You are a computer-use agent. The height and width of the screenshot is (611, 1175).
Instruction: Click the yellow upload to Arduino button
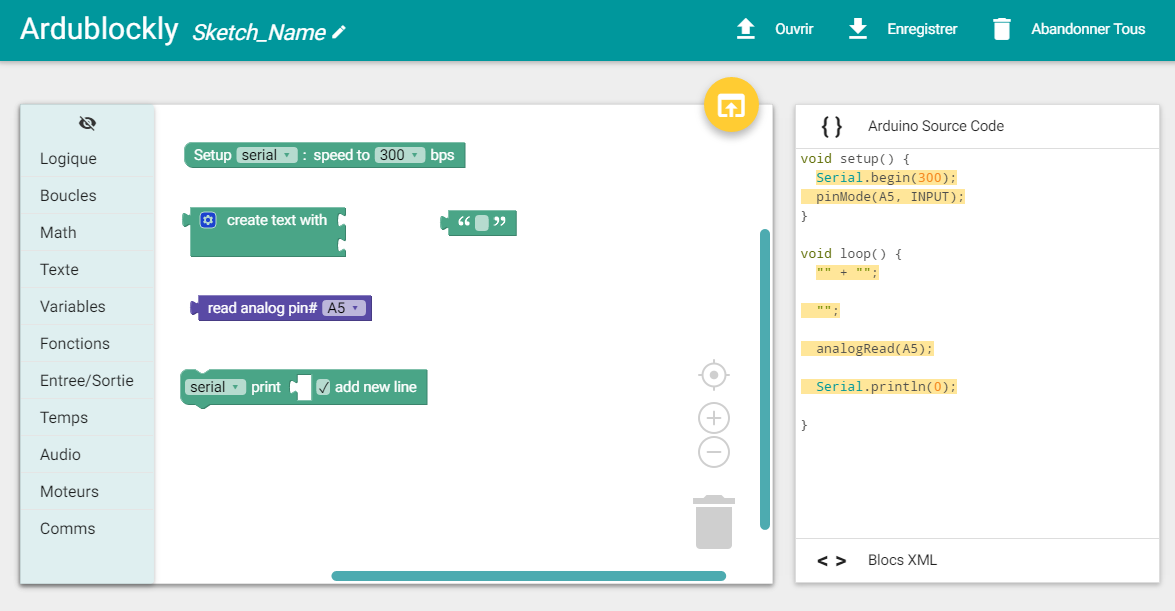point(731,105)
